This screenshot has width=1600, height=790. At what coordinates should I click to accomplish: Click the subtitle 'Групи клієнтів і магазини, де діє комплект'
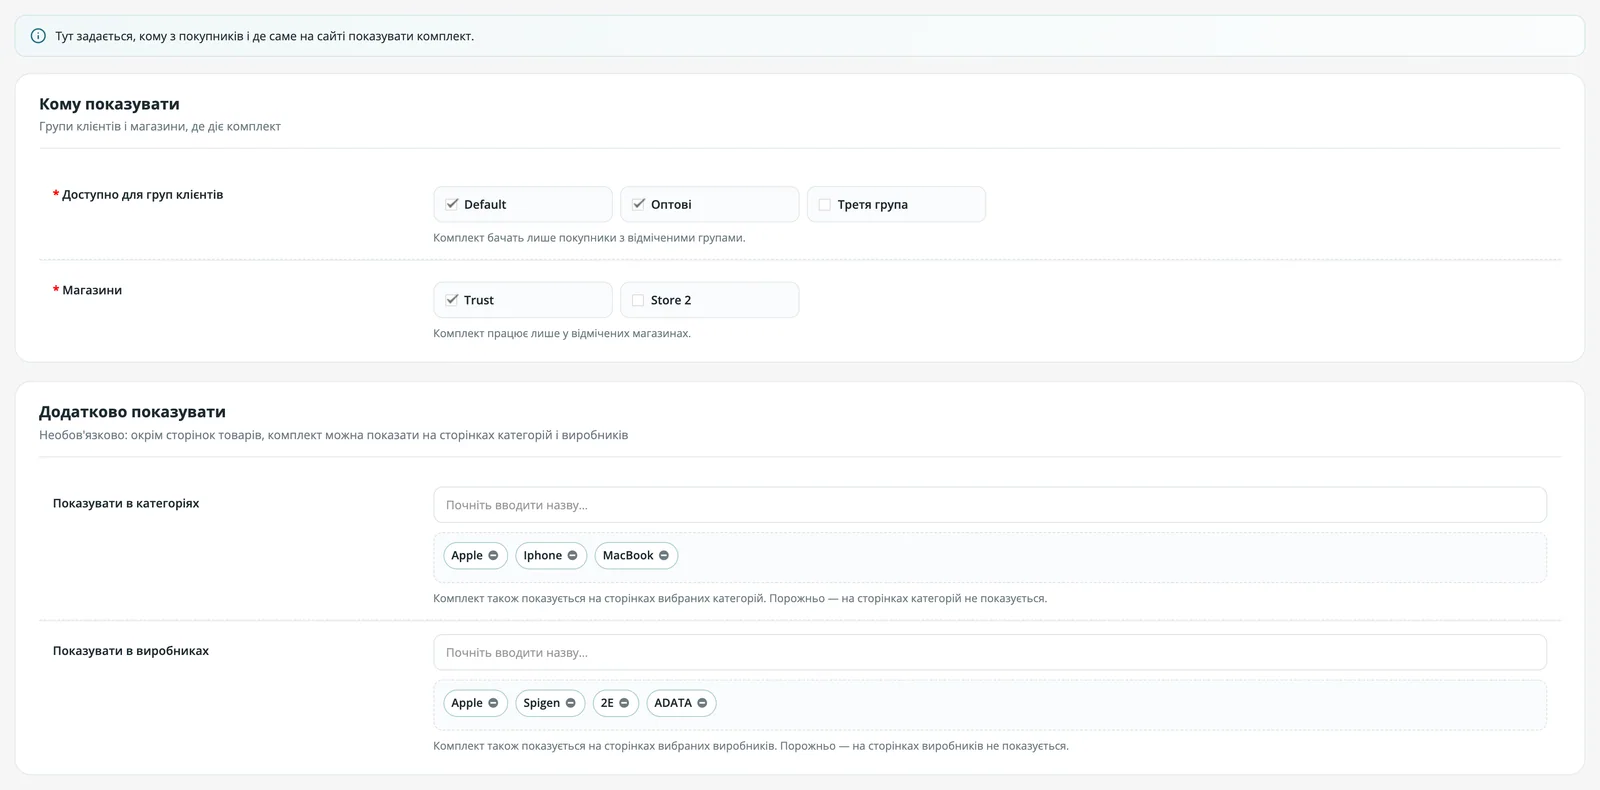tap(160, 127)
